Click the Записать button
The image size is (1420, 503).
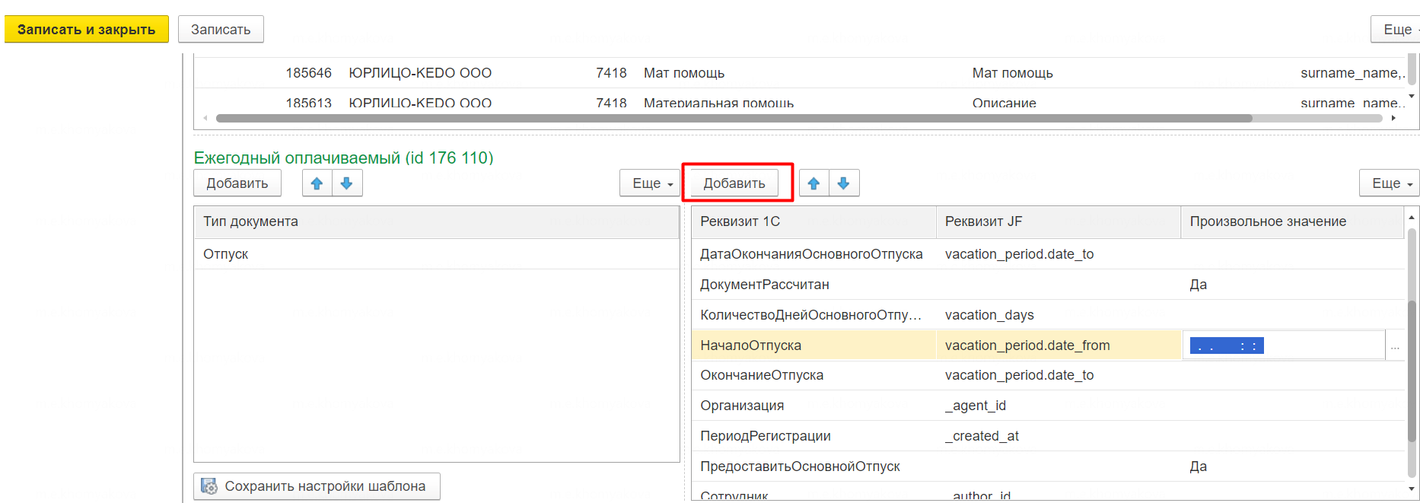click(x=220, y=30)
